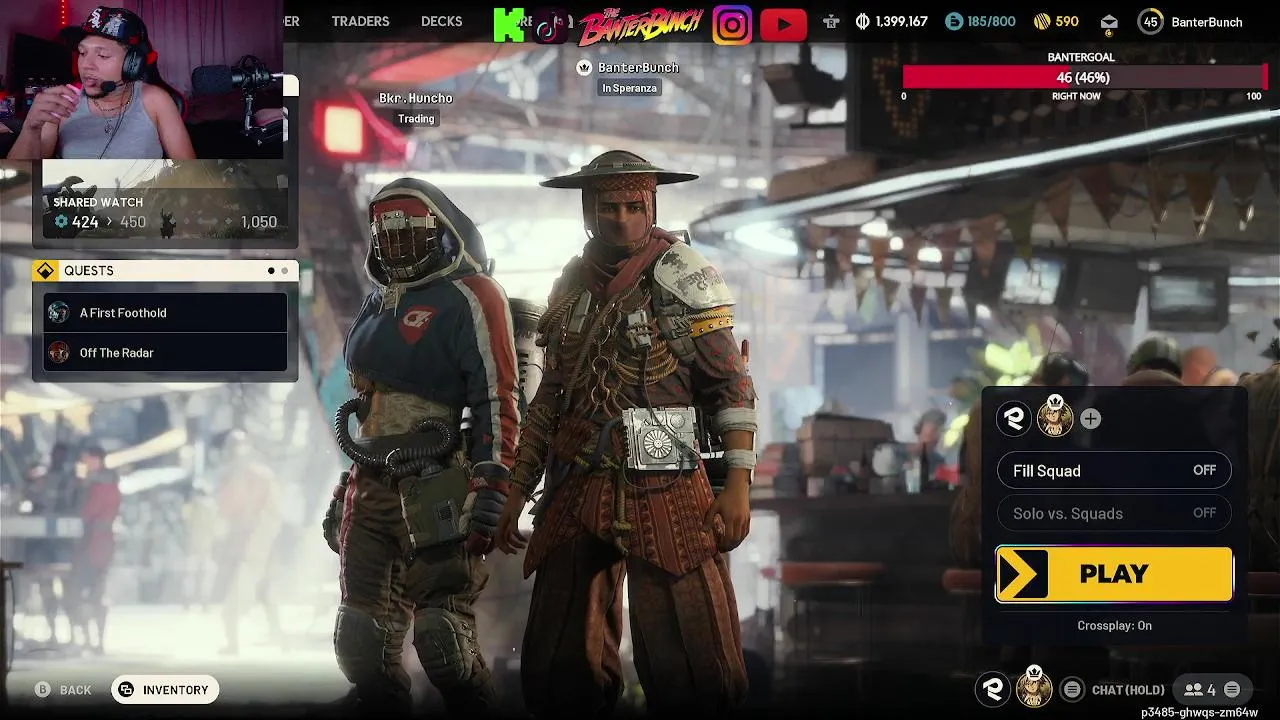Open the Instagram icon
Viewport: 1280px width, 720px height.
732,25
